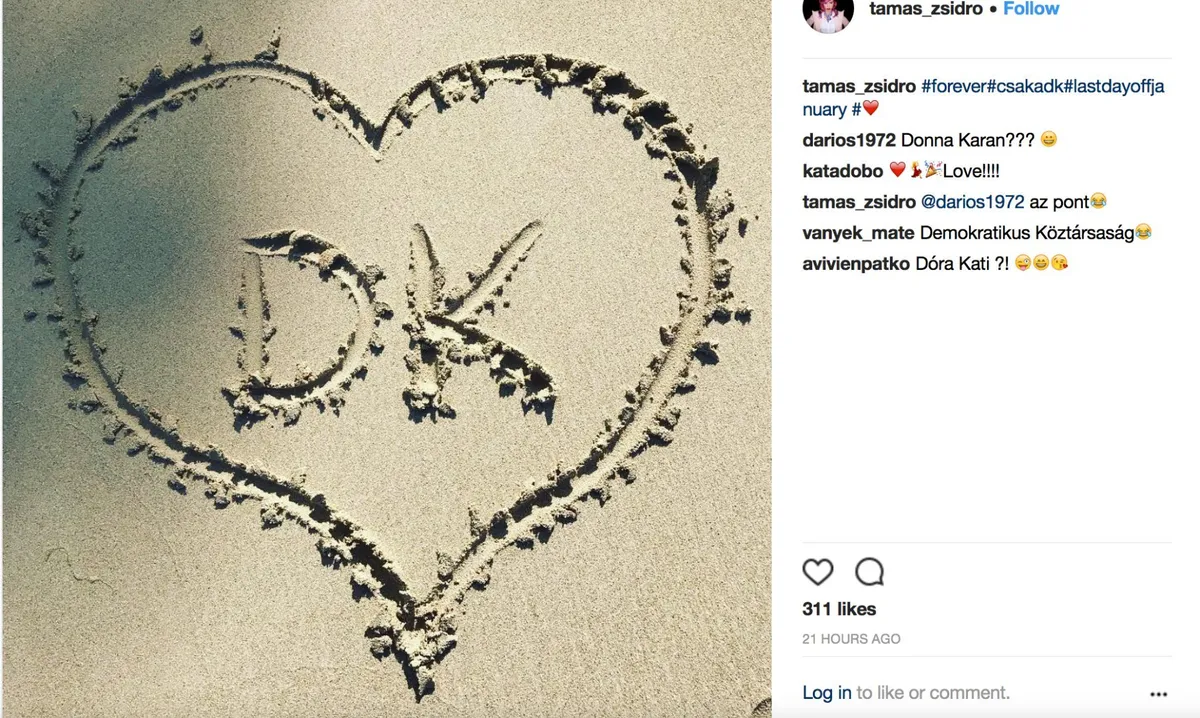Visit darios1972 commenter profile
Screen dimensions: 1200x718
pyautogui.click(x=849, y=140)
